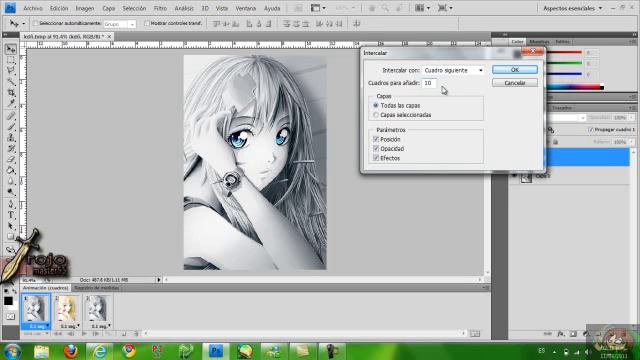Uncheck the Opacidad parameter

coord(376,149)
